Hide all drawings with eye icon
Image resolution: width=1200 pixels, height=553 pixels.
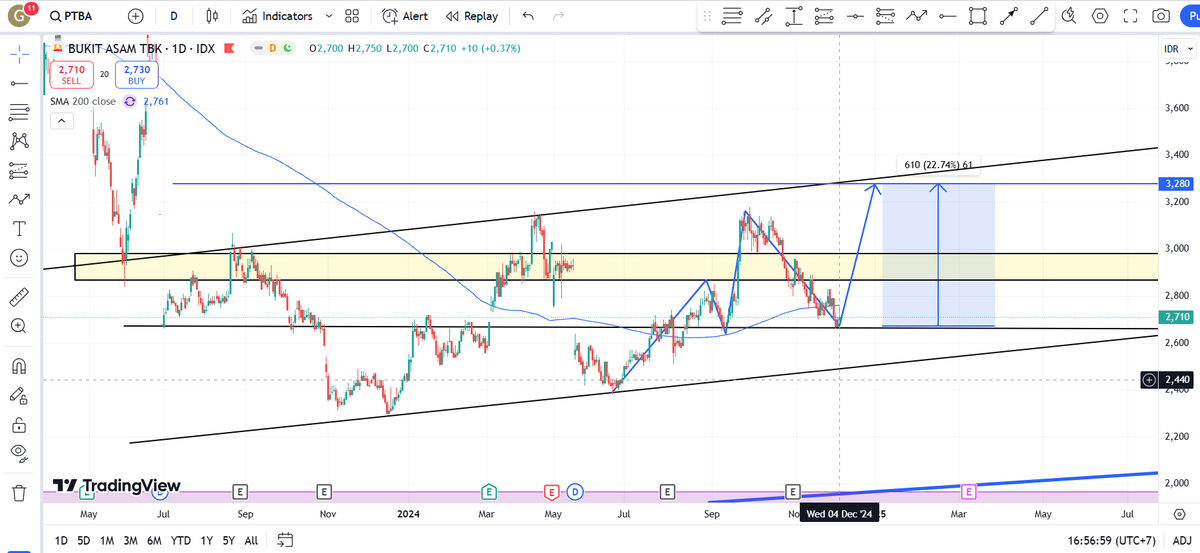tap(18, 453)
